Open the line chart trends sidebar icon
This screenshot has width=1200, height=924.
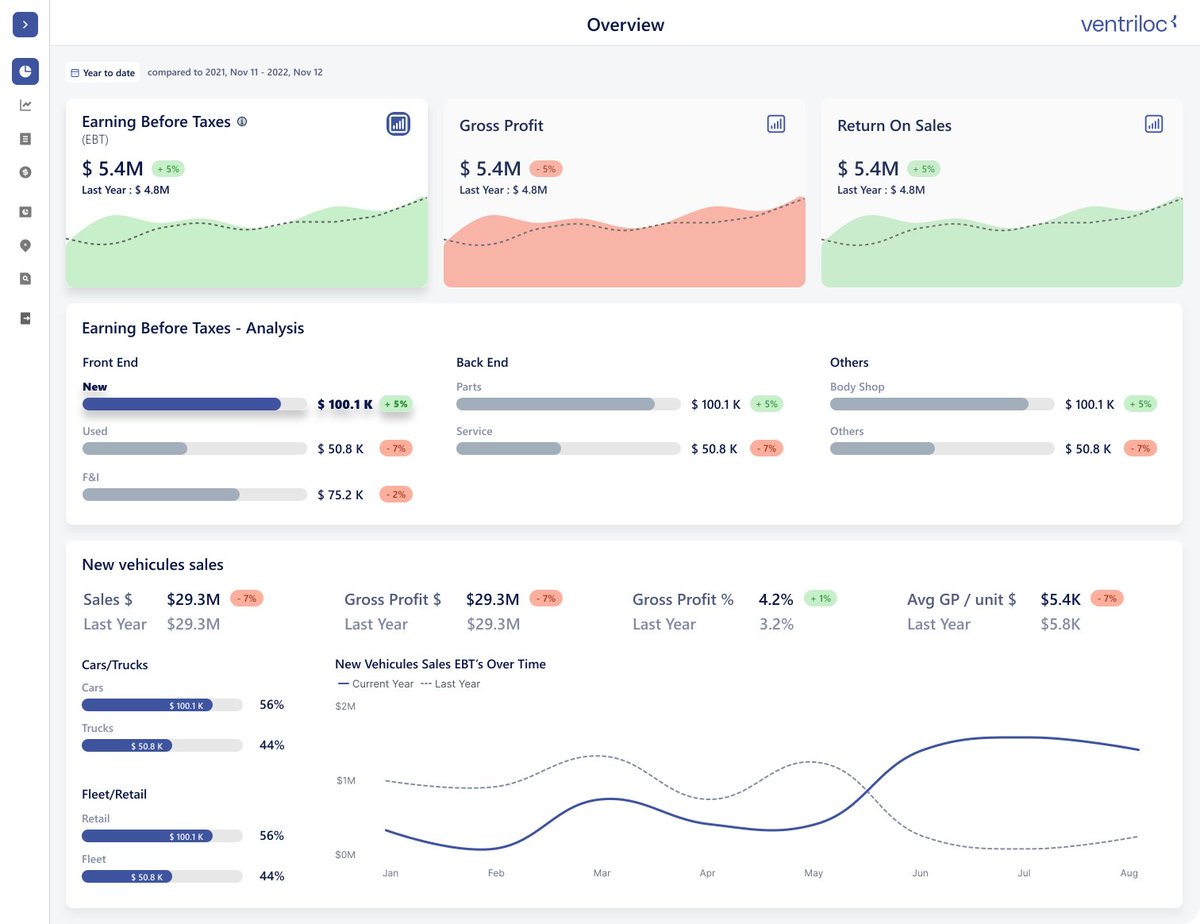pyautogui.click(x=25, y=105)
